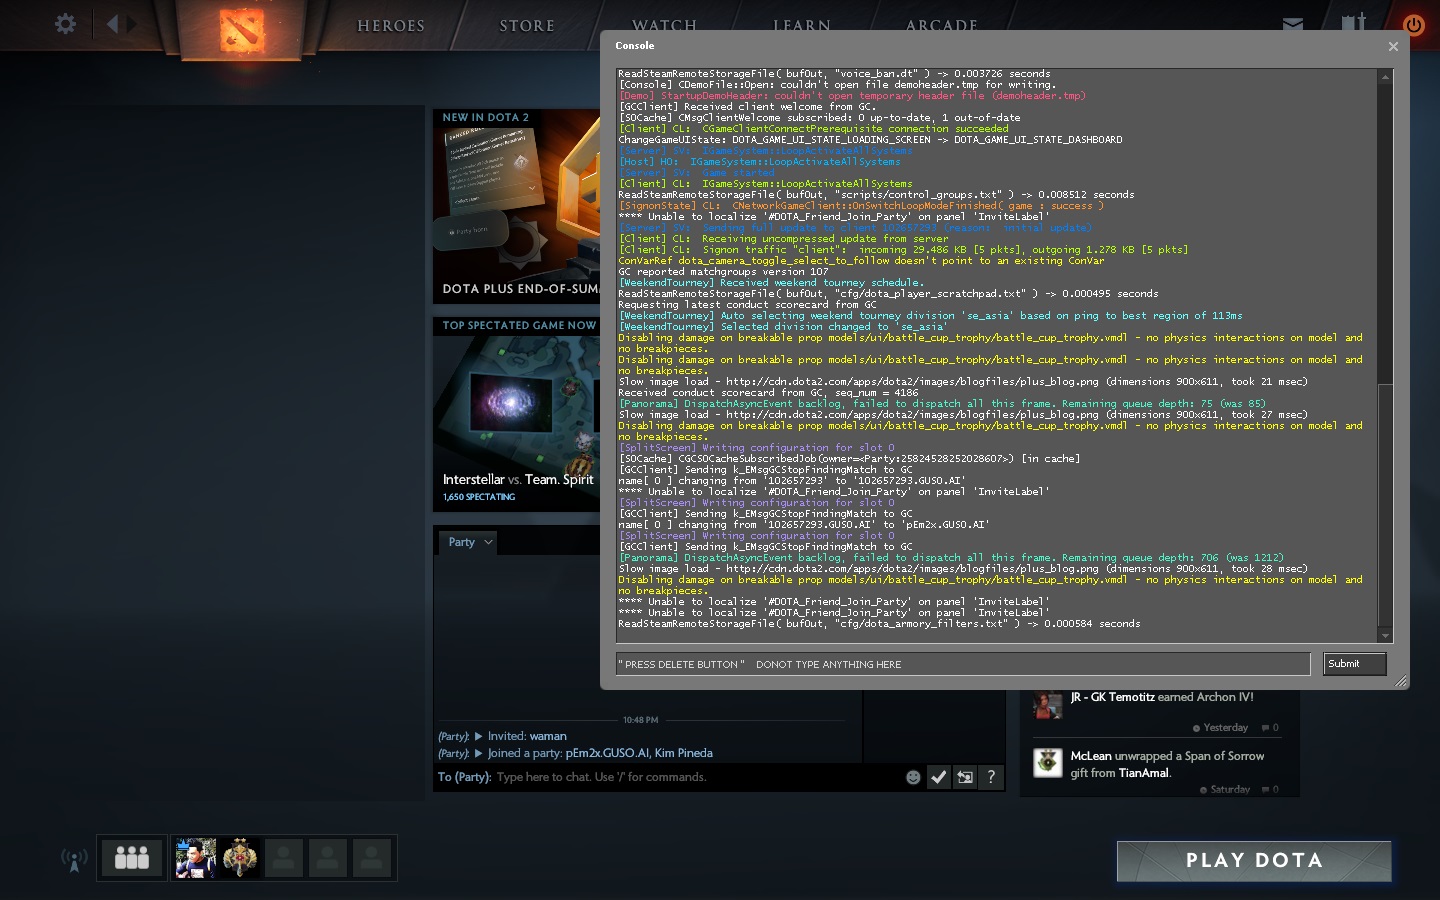Click Kim Pineda name in chat
1440x900 pixels.
click(684, 753)
